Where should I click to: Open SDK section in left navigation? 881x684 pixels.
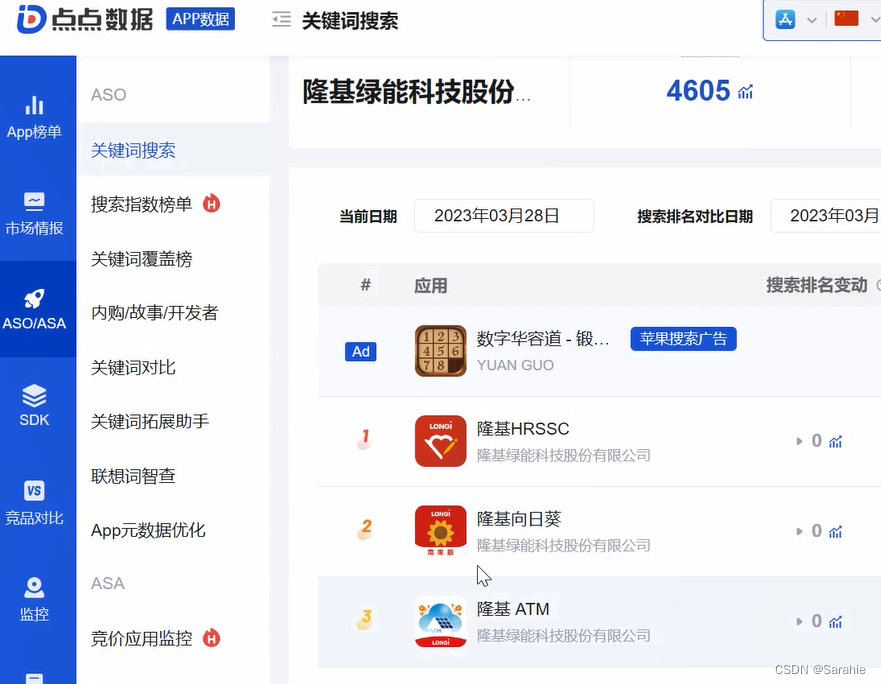coord(34,405)
